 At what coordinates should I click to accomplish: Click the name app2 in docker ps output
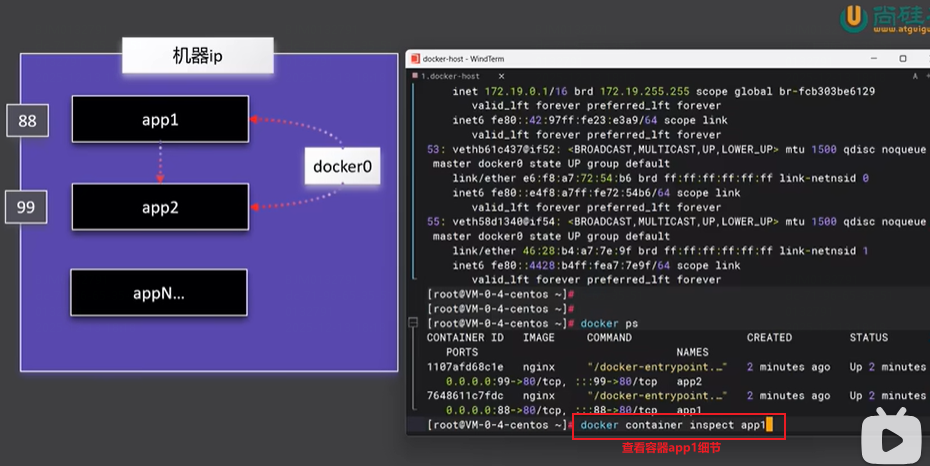[689, 381]
